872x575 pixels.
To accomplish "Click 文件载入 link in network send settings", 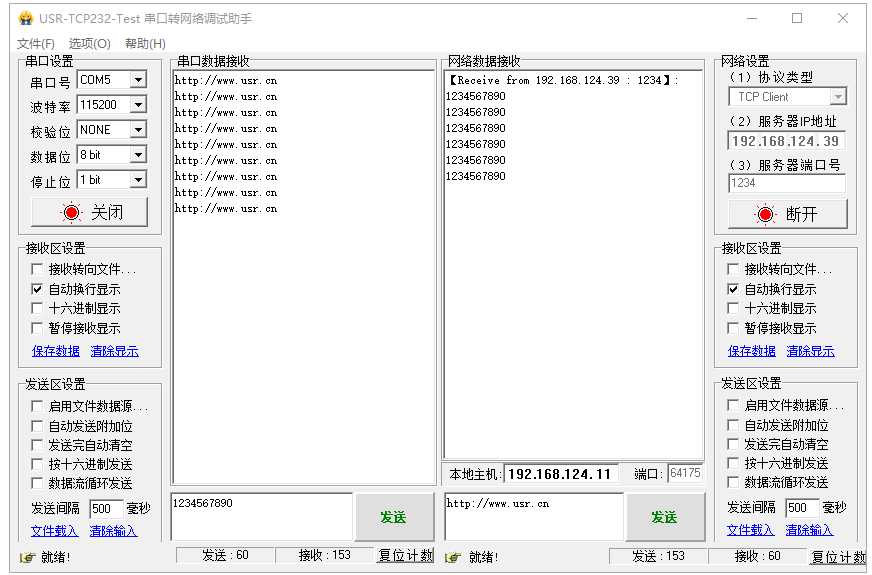I will (750, 530).
